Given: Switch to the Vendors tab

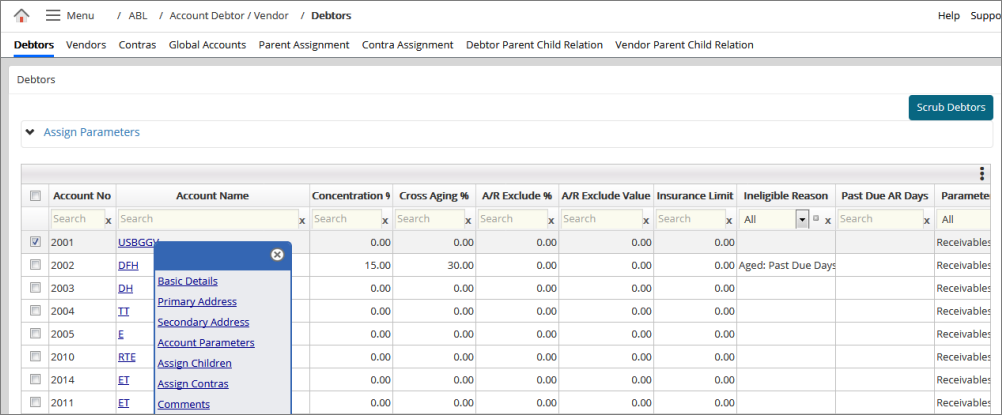Looking at the screenshot, I should click(x=86, y=45).
